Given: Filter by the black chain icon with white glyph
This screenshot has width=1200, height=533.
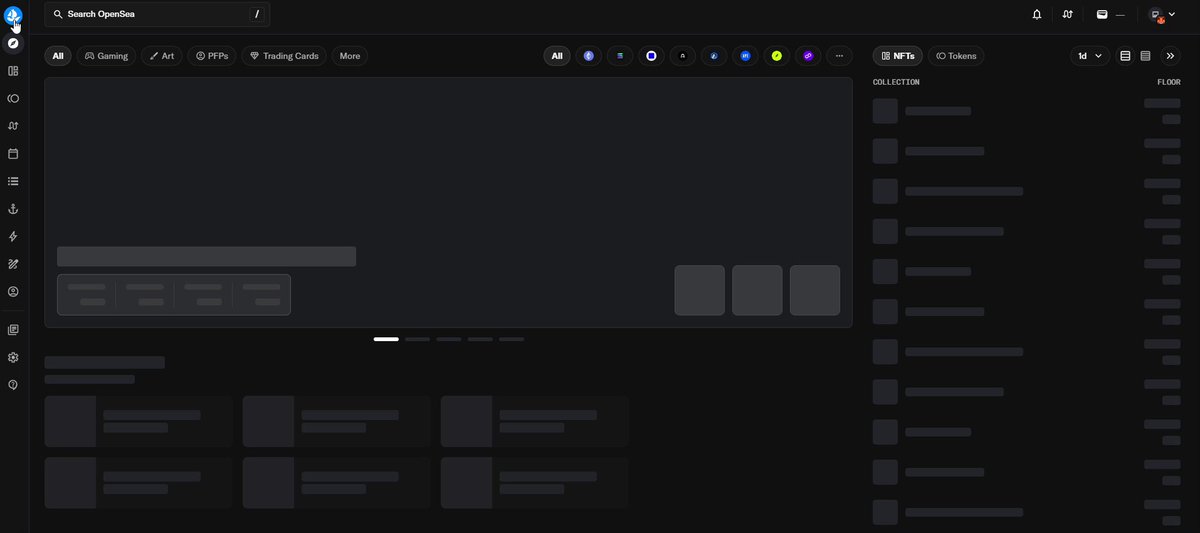Looking at the screenshot, I should (683, 56).
